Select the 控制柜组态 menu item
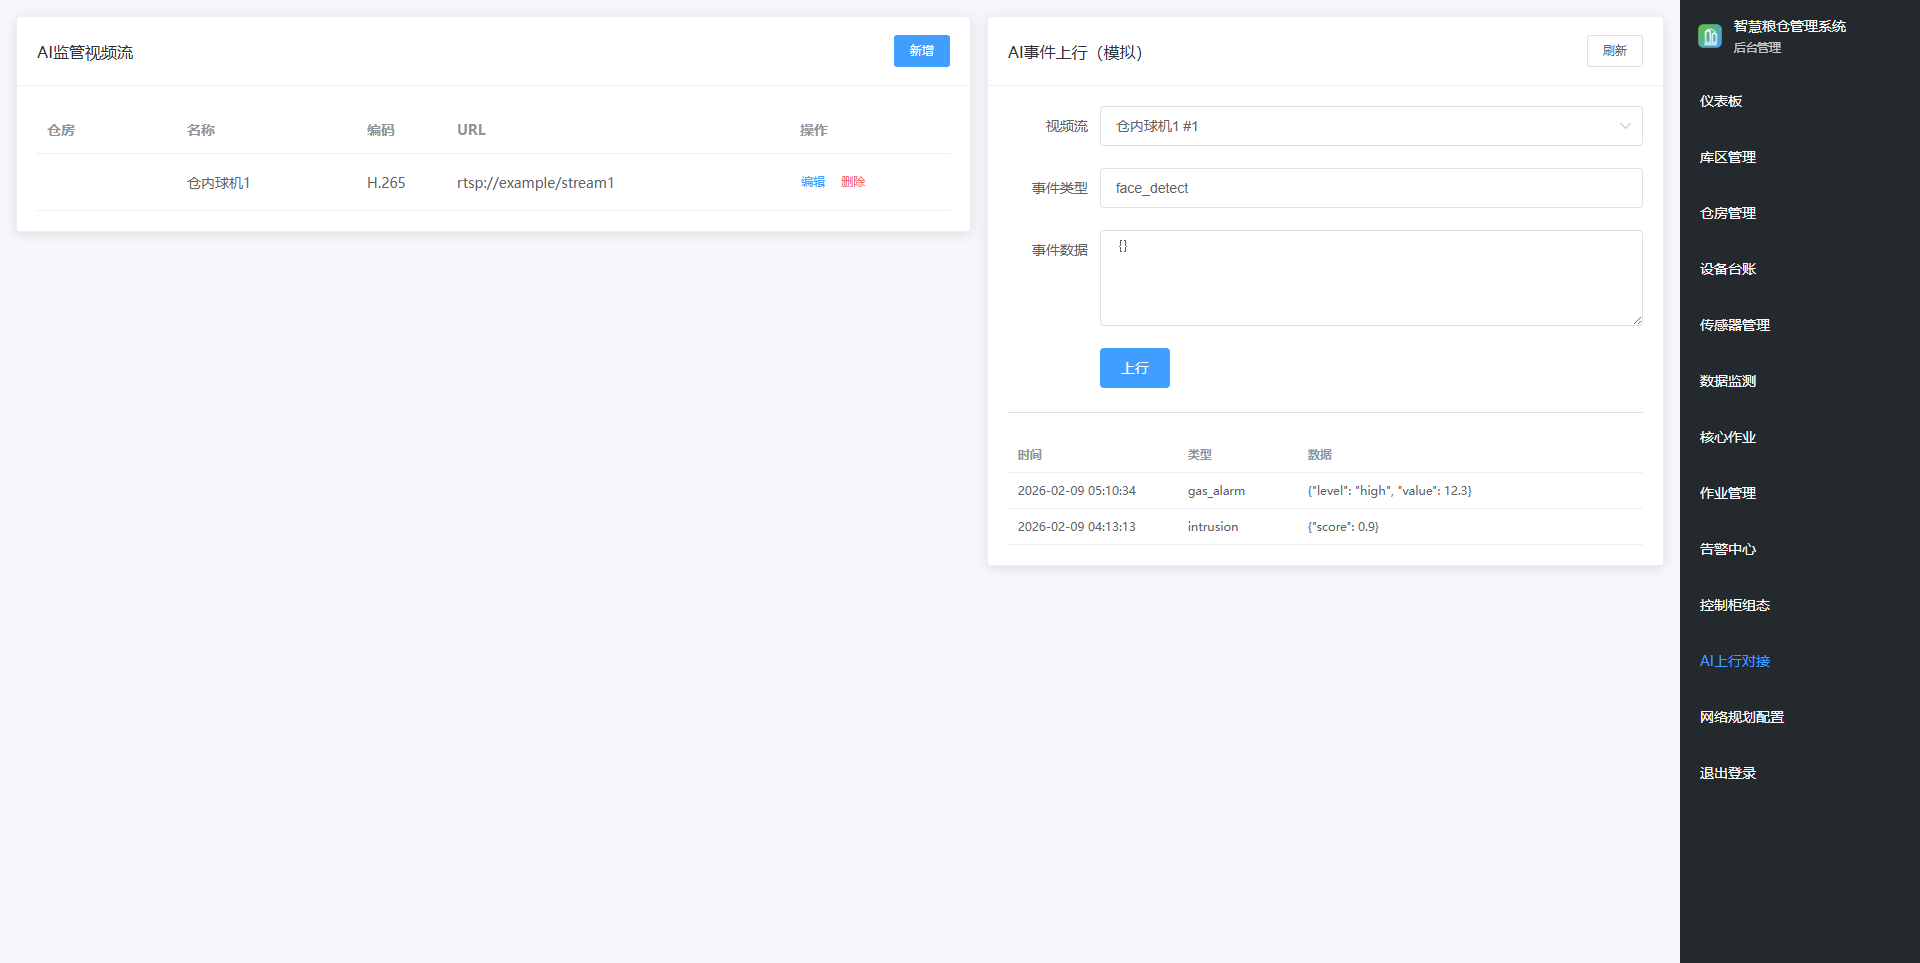This screenshot has width=1920, height=963. (x=1734, y=605)
